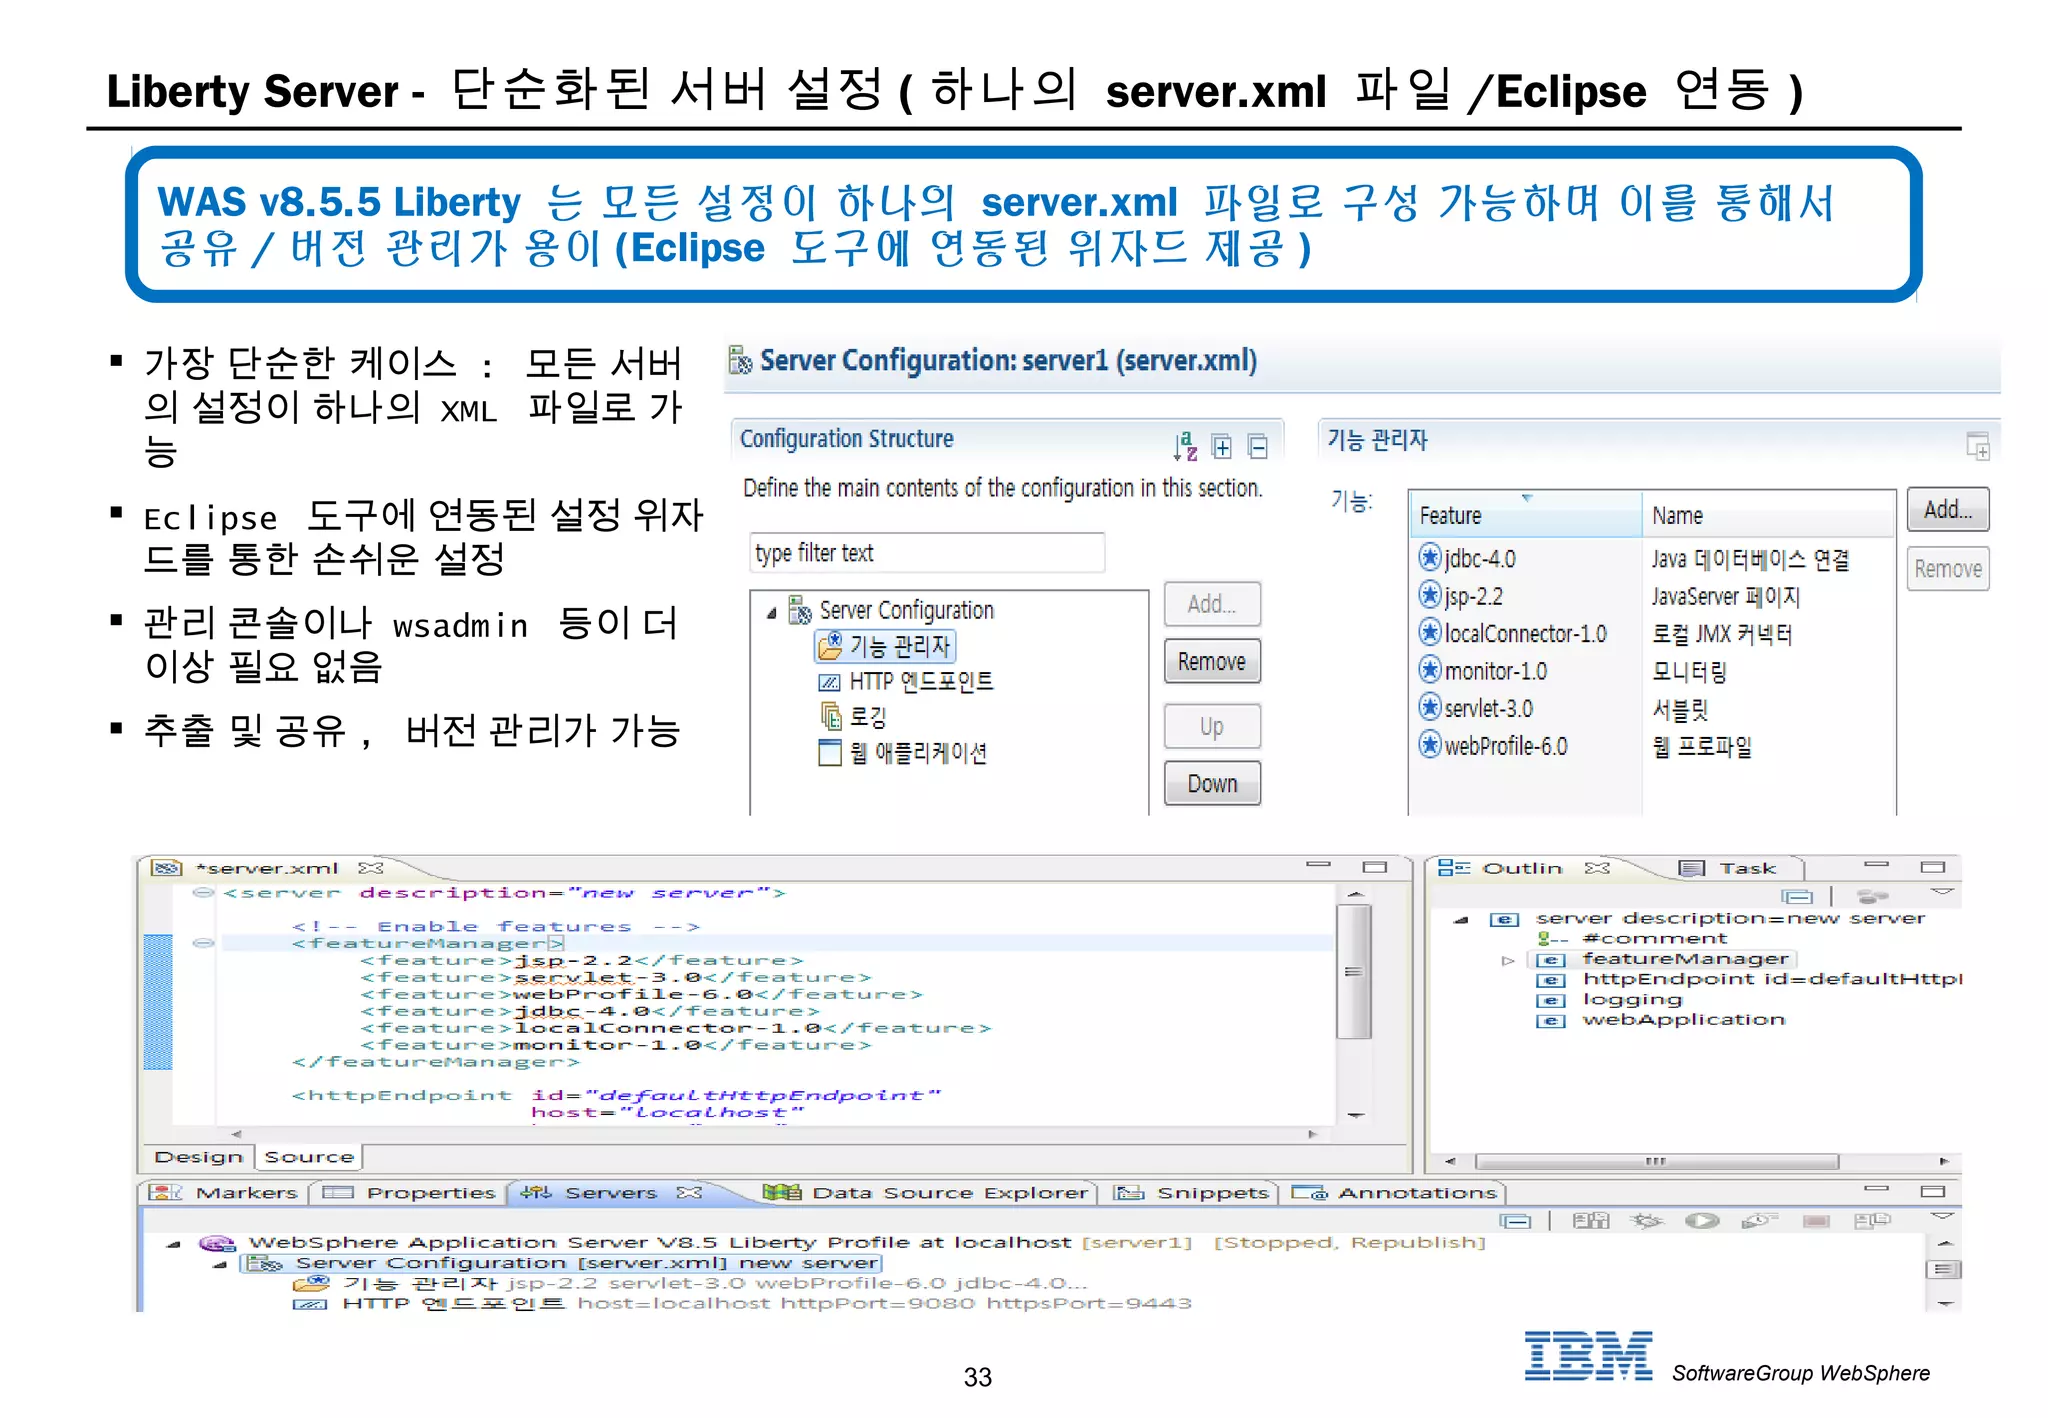Click the Collapse All icon in the Servers toolbar

[x=1516, y=1221]
